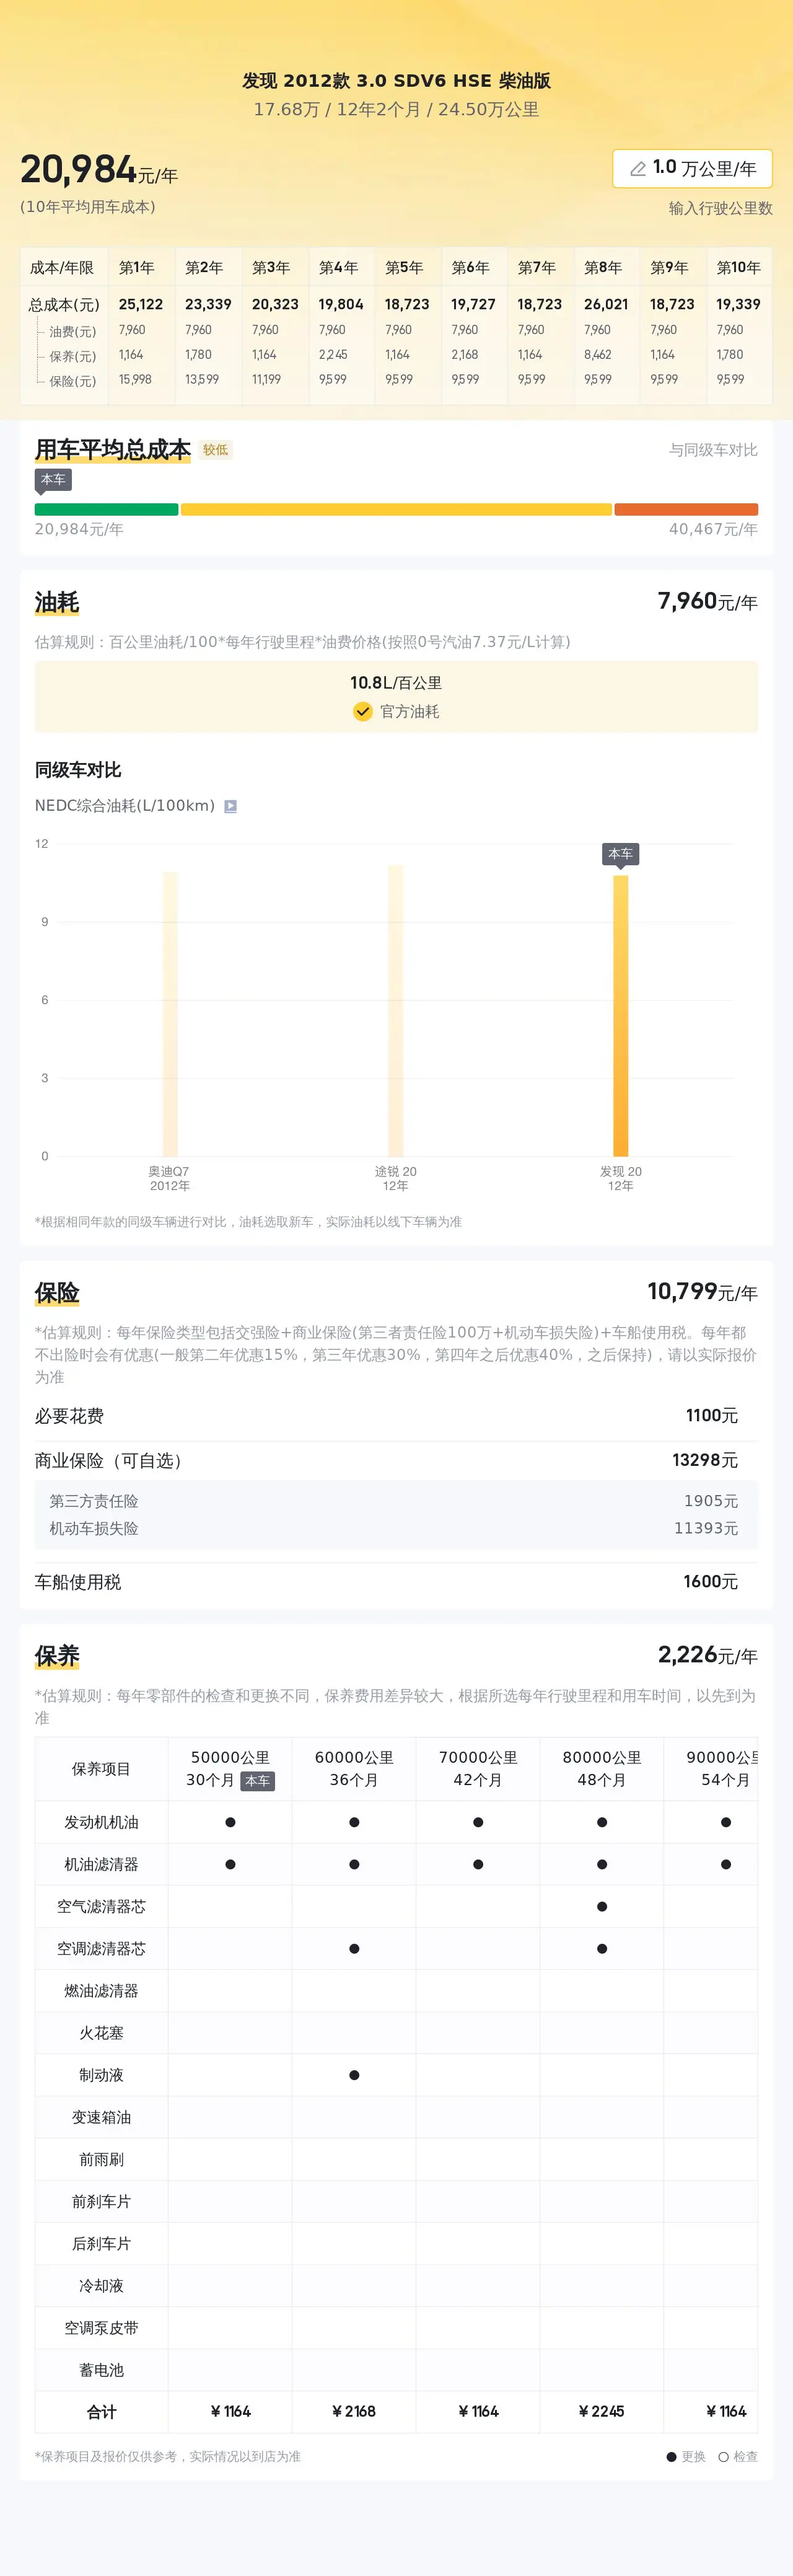
Task: Click the yellow segment of the cost bar
Action: 396,509
